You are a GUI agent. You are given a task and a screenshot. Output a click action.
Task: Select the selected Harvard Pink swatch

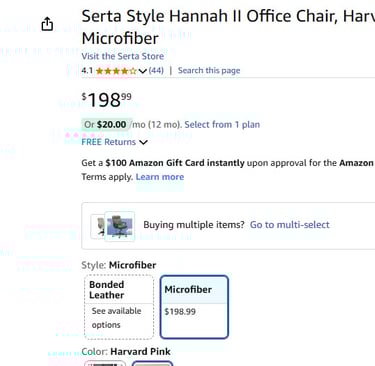coord(152,363)
